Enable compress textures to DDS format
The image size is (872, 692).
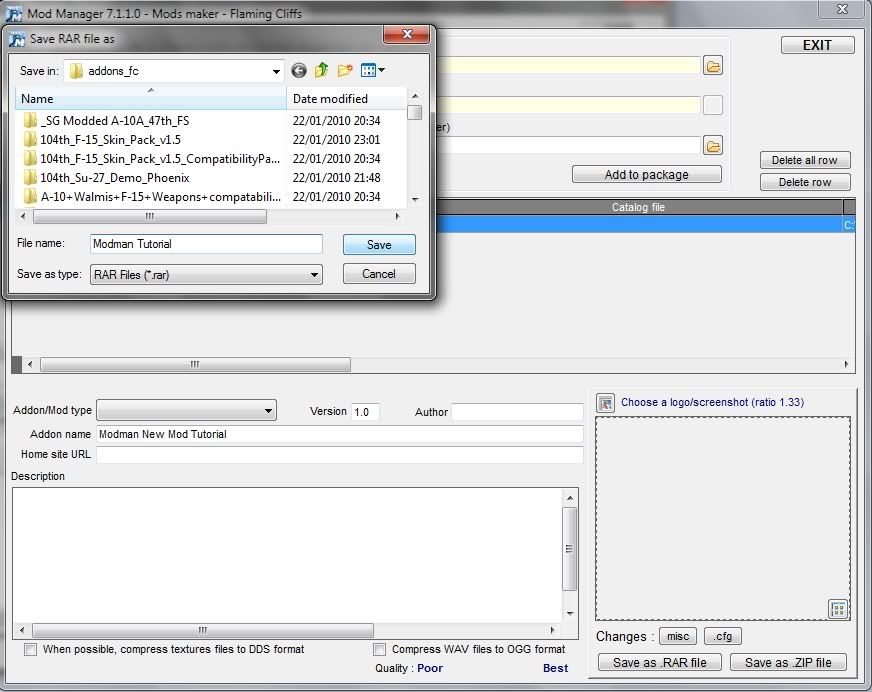30,650
